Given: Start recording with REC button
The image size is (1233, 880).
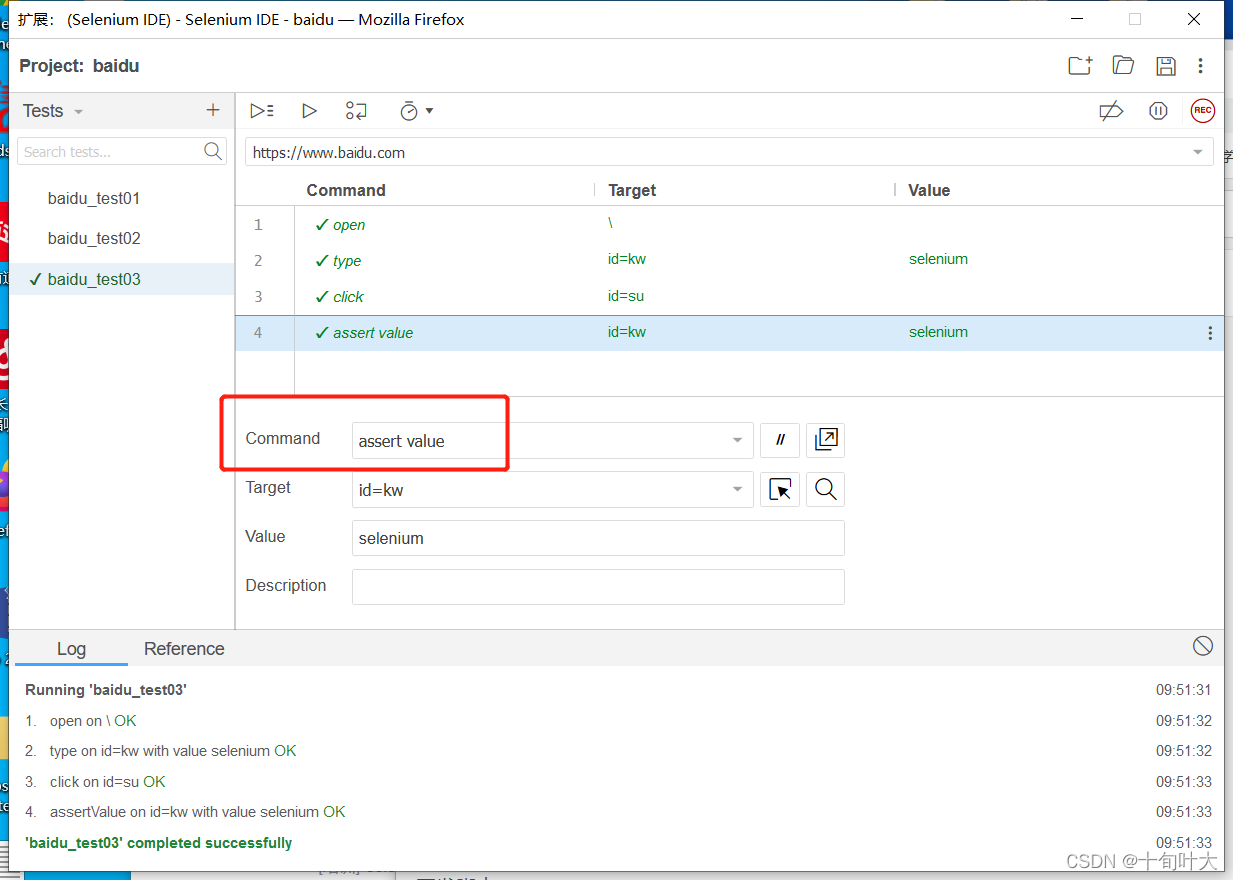Looking at the screenshot, I should tap(1202, 111).
